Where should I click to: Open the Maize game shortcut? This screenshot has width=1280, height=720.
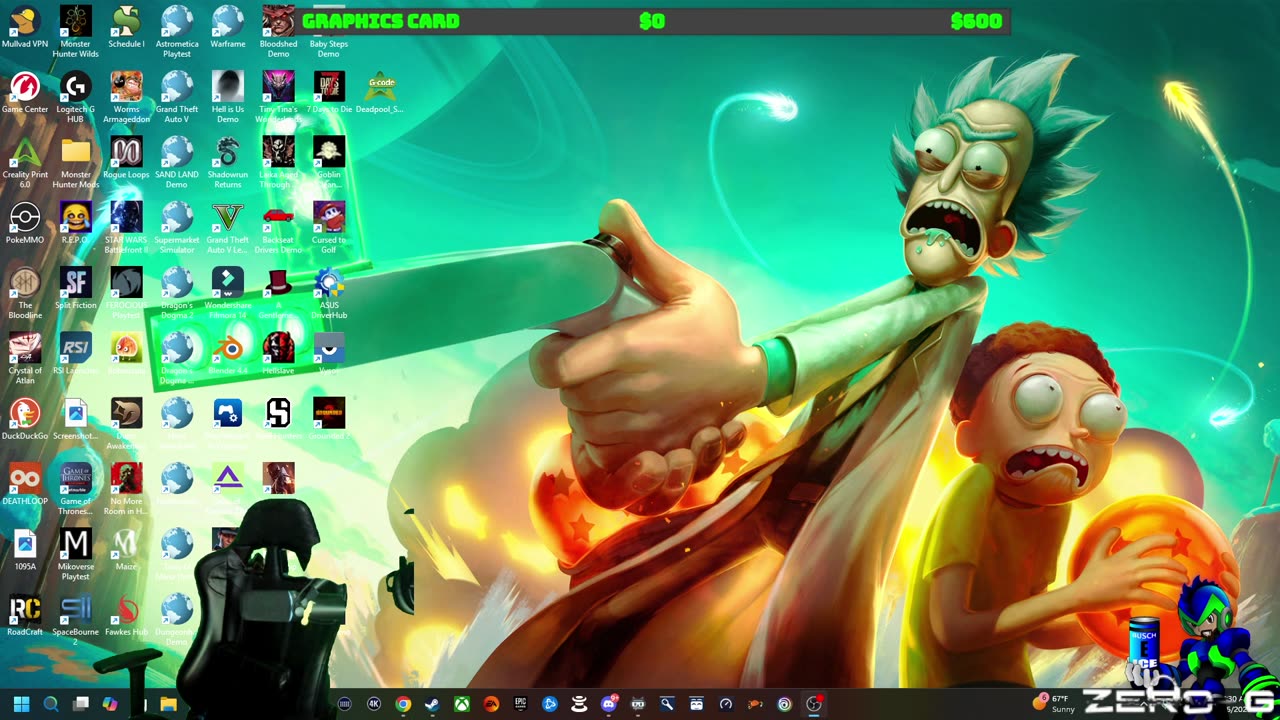click(x=126, y=549)
